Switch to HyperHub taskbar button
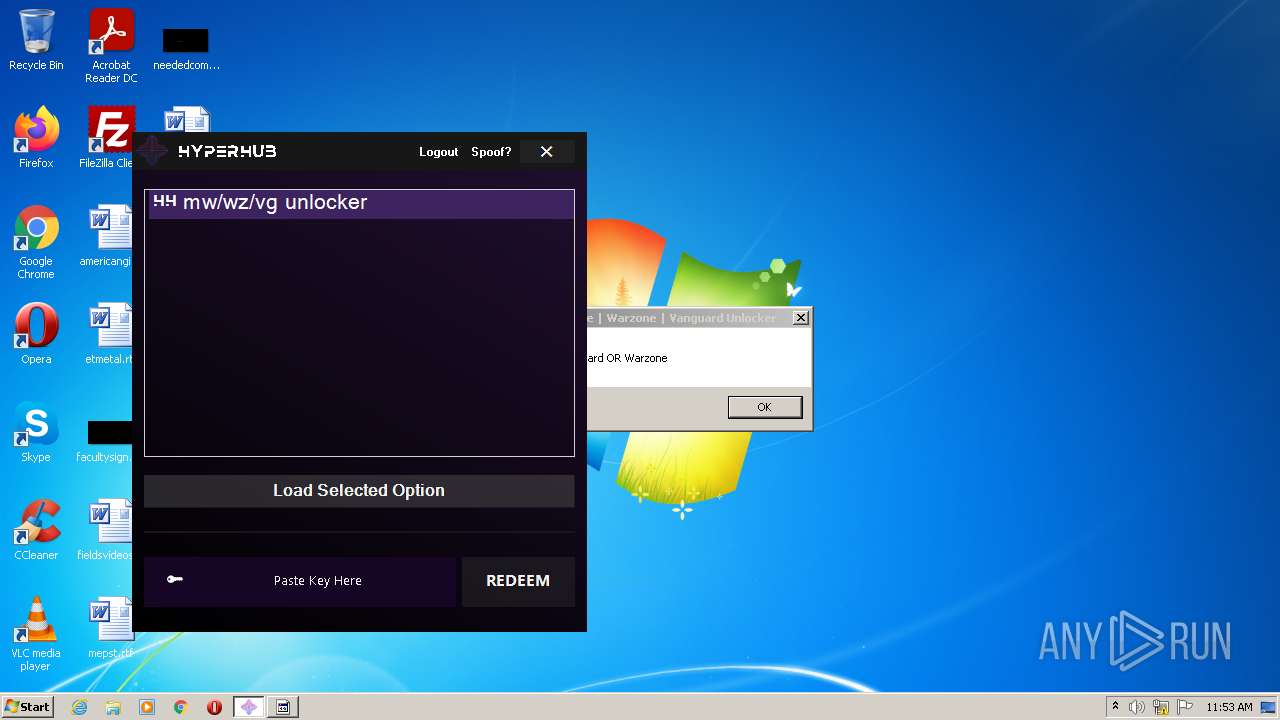 pyautogui.click(x=249, y=707)
